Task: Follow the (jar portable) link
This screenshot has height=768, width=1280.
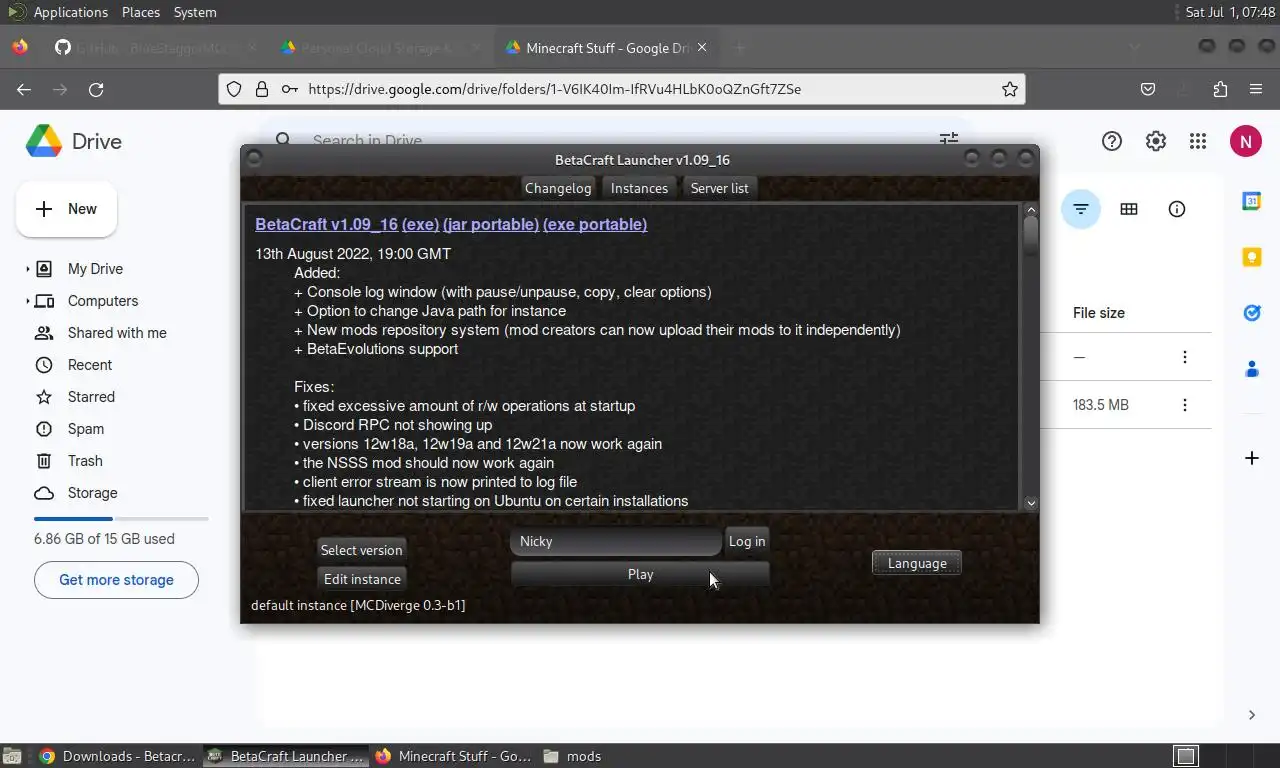Action: (x=491, y=224)
